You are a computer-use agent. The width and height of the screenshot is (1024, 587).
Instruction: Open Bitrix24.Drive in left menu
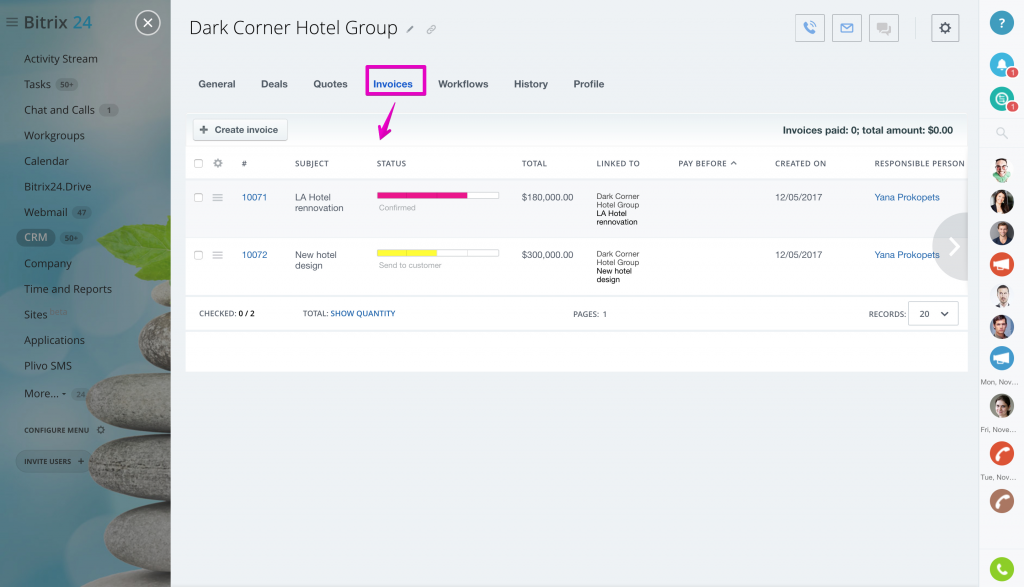57,187
